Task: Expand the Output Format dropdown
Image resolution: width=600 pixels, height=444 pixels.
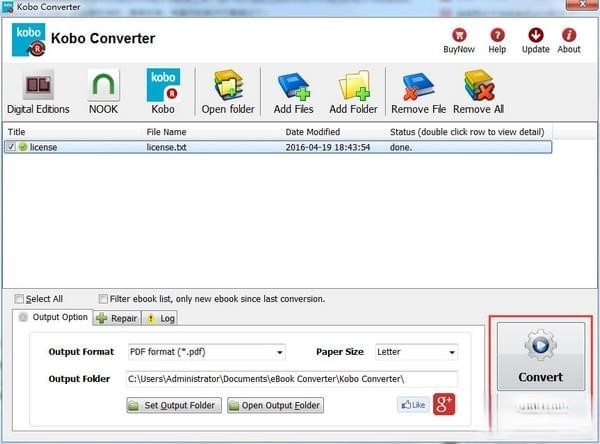Action: click(x=205, y=352)
